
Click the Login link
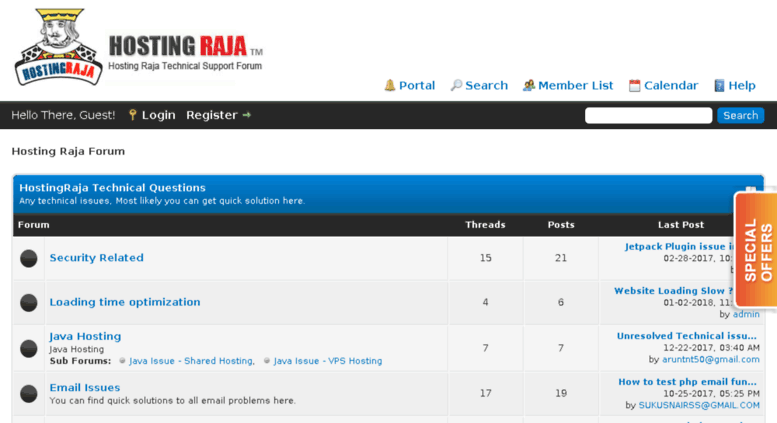pos(159,115)
